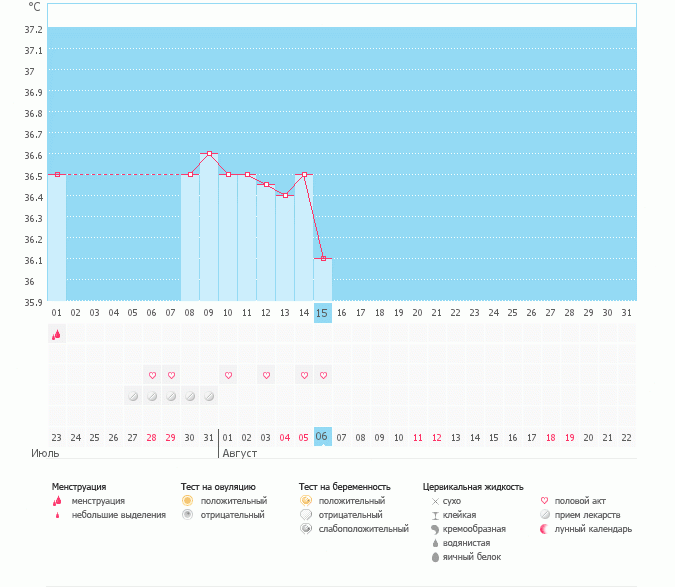Click the egg white cervical fluid legend icon
This screenshot has width=675, height=587.
point(435,557)
